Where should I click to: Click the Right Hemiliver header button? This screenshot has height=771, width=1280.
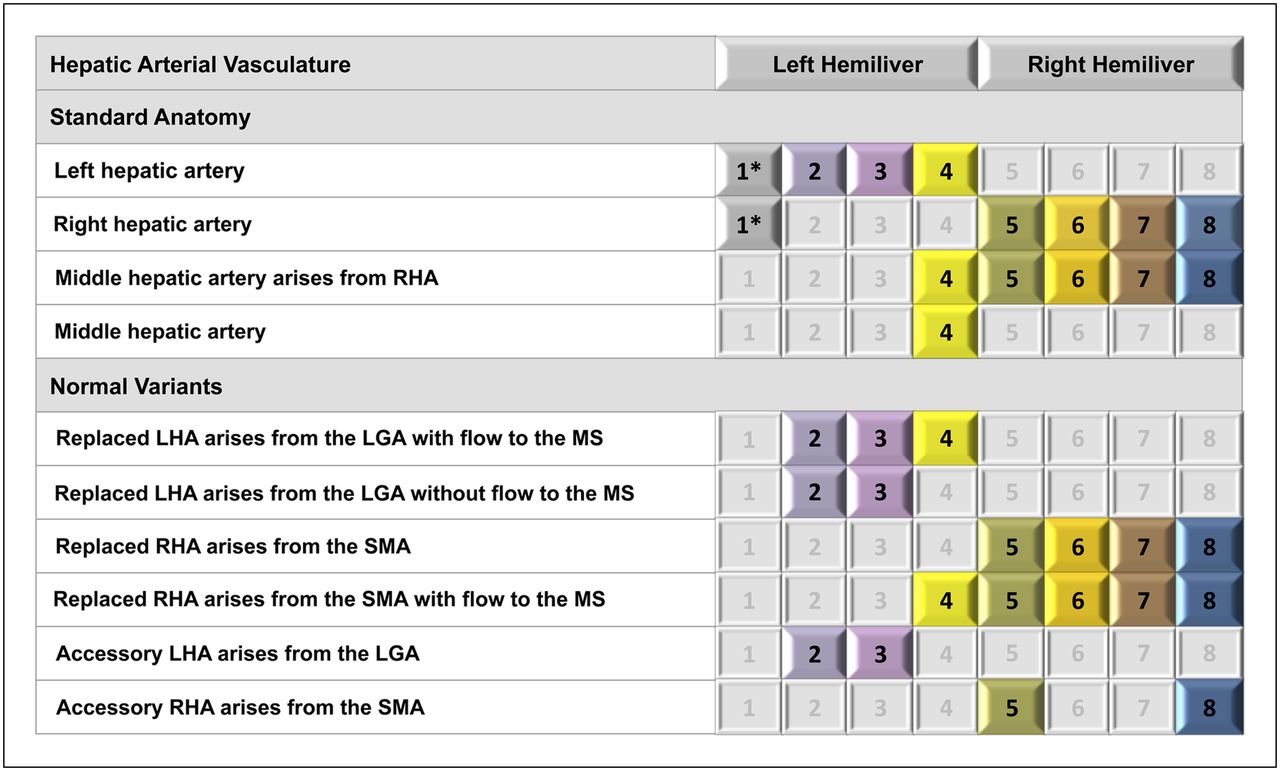pyautogui.click(x=1111, y=65)
